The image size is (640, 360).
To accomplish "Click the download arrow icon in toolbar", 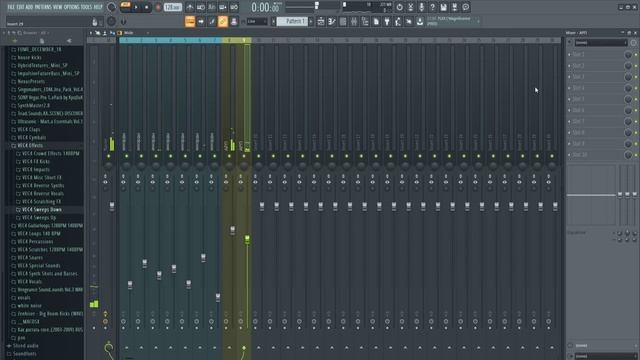I will click(420, 22).
